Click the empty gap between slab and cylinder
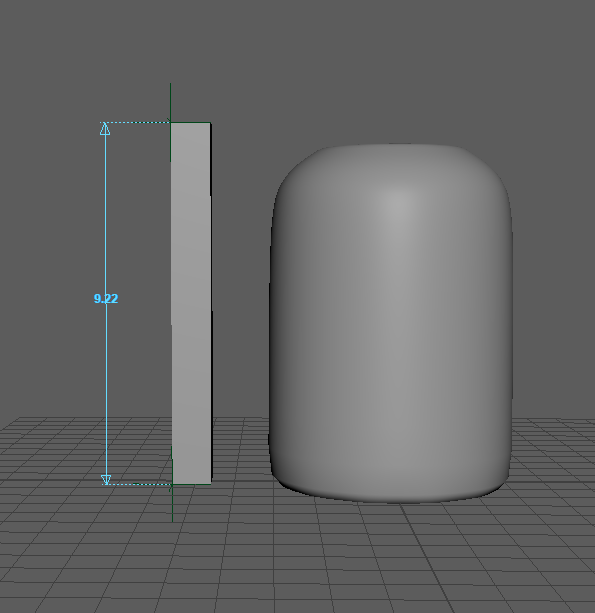595x613 pixels. 240,274
